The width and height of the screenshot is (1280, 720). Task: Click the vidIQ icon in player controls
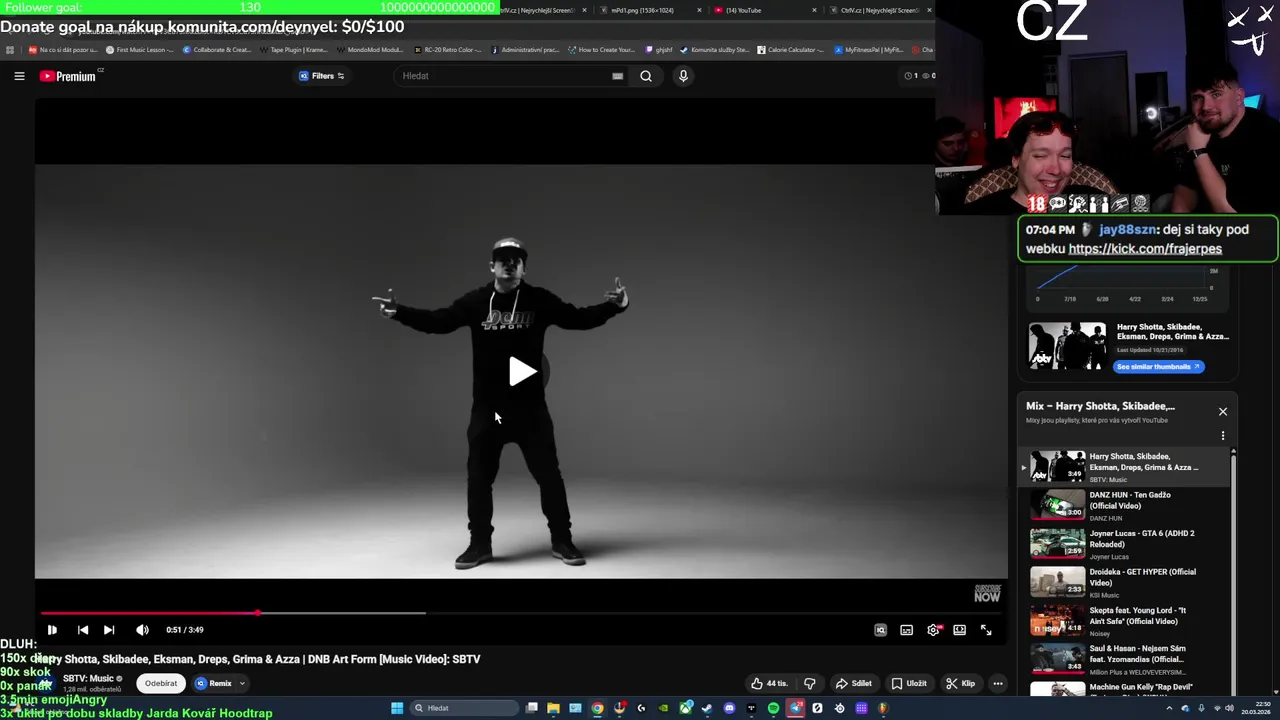coord(880,630)
